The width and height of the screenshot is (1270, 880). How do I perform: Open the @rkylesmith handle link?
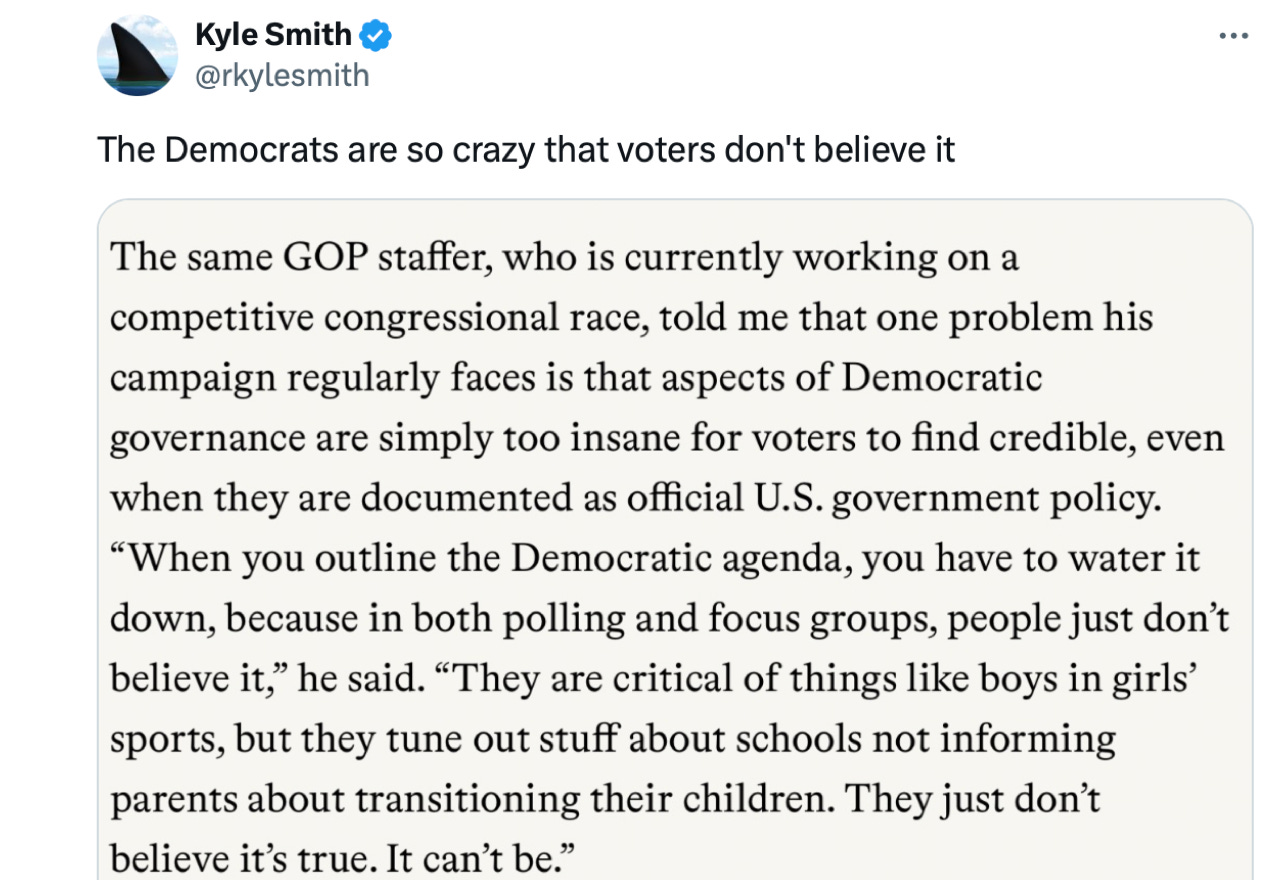(281, 76)
